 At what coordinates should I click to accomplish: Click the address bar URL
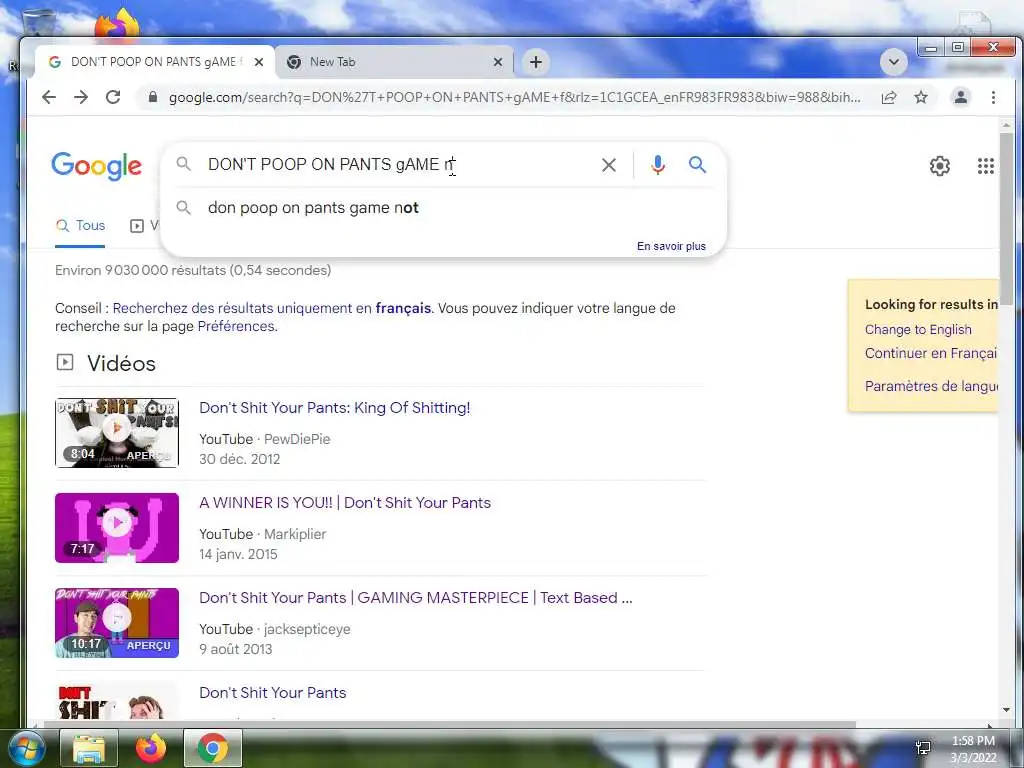[x=514, y=97]
